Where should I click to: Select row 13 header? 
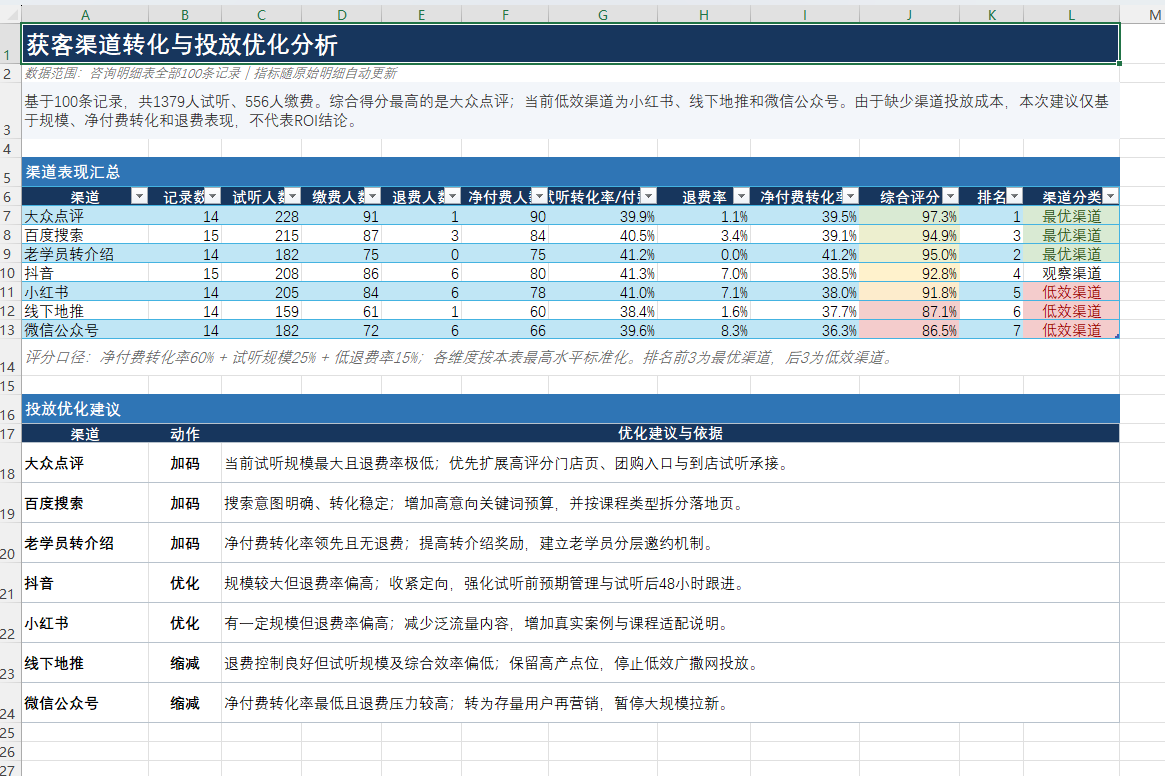(10, 330)
